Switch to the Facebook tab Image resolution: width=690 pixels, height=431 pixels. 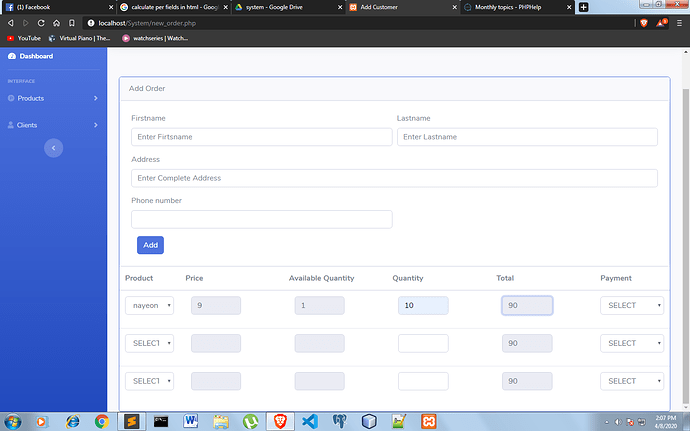pos(57,7)
